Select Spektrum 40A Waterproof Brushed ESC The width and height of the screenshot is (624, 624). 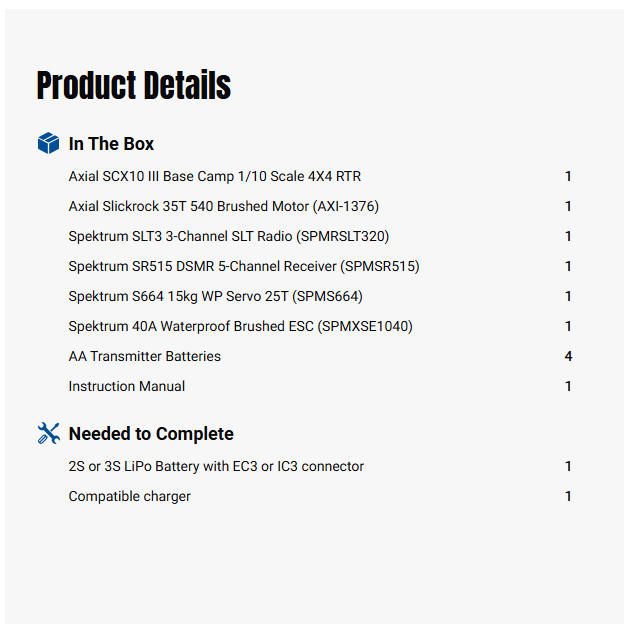(240, 327)
